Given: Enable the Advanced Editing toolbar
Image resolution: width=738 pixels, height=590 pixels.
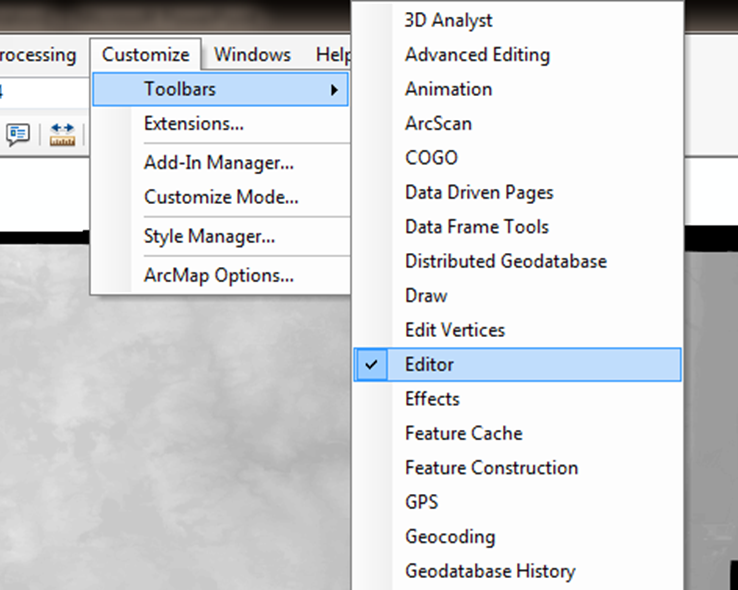Looking at the screenshot, I should pos(517,55).
